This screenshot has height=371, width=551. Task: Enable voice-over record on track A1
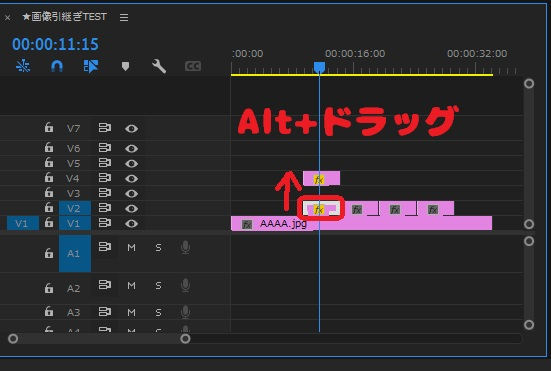pyautogui.click(x=186, y=248)
